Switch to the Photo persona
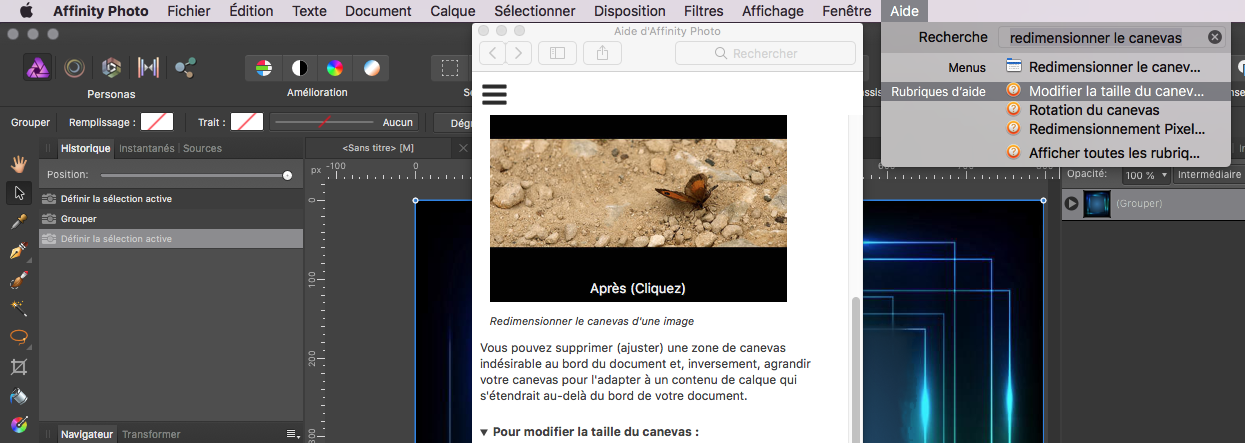Screen dimensions: 1245x443 click(x=38, y=68)
